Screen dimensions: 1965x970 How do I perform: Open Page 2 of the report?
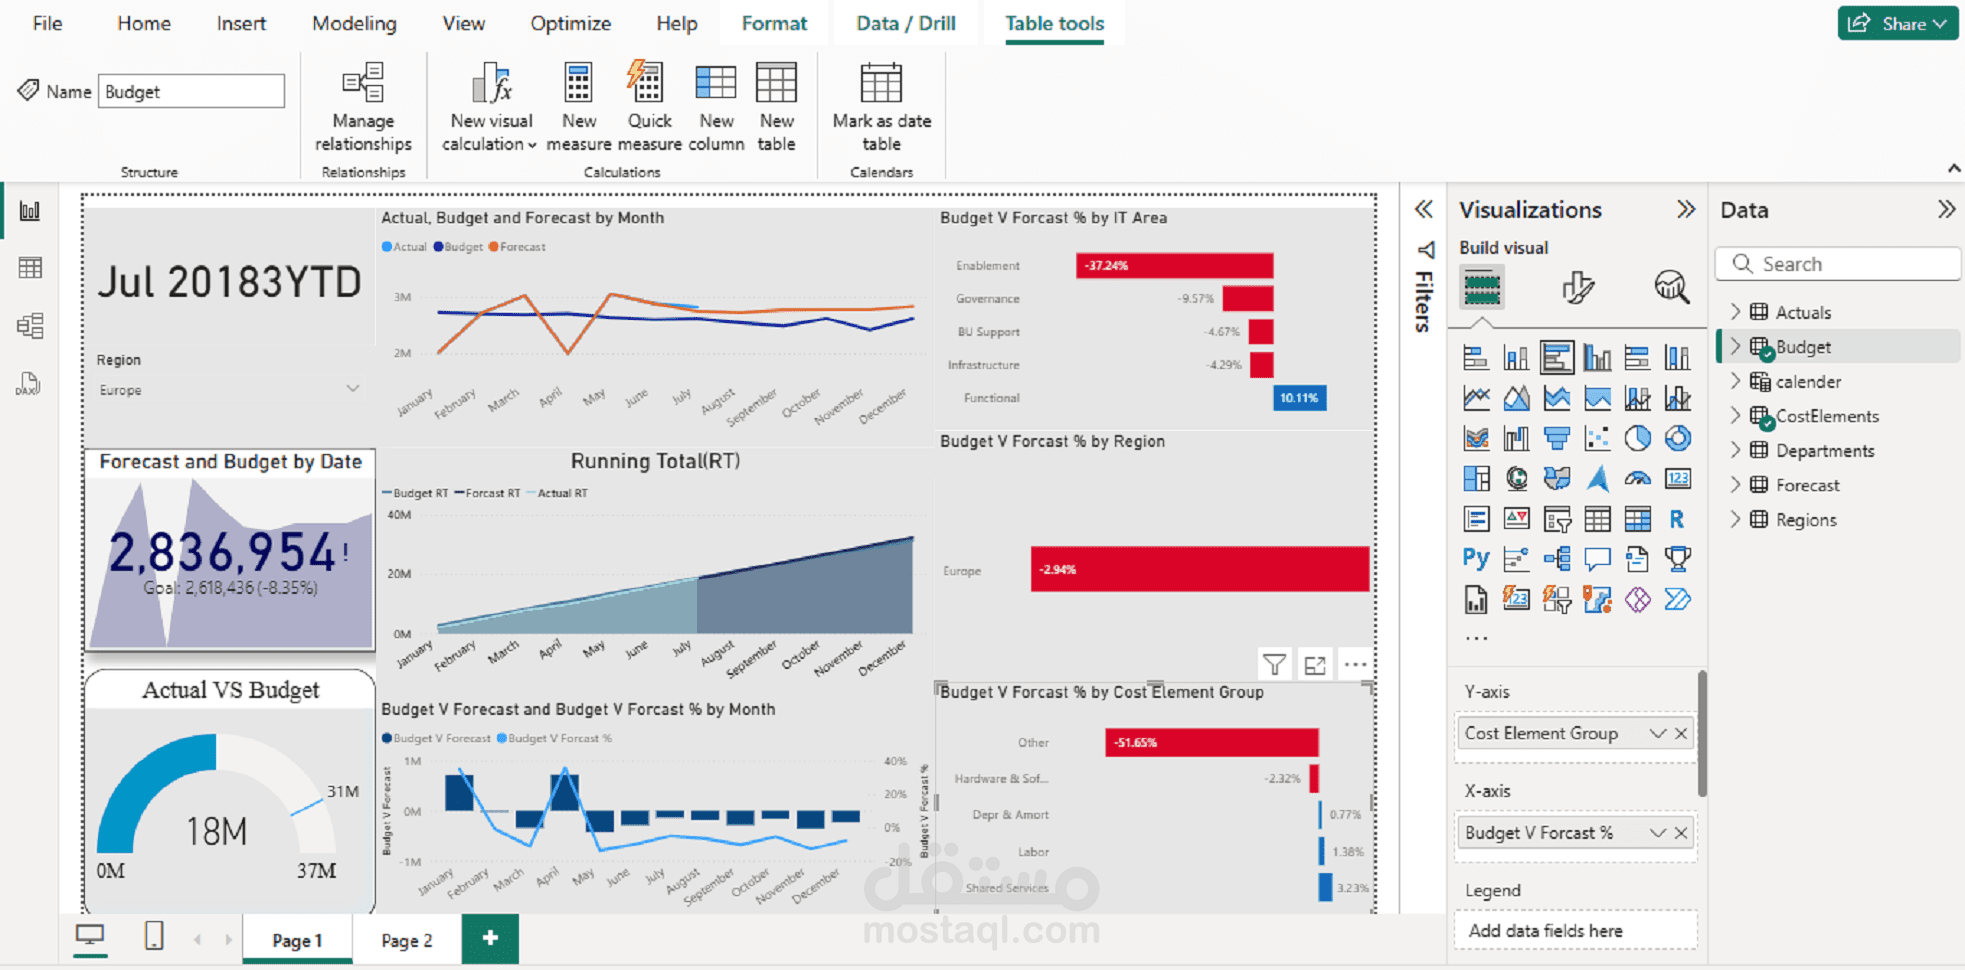[x=406, y=939]
